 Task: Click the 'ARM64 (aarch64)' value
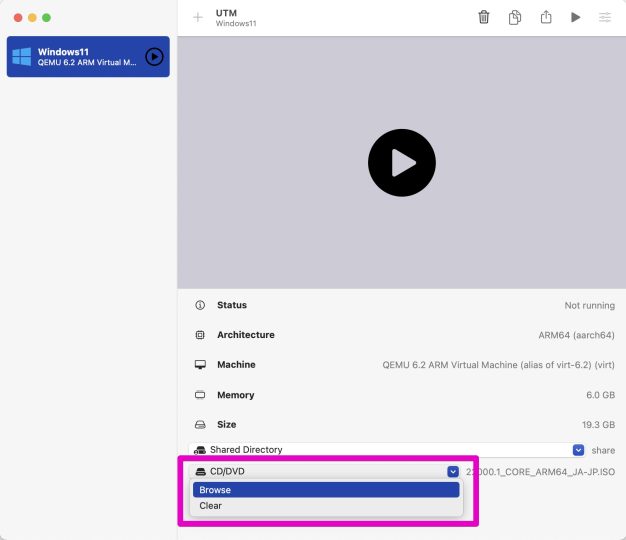(576, 335)
